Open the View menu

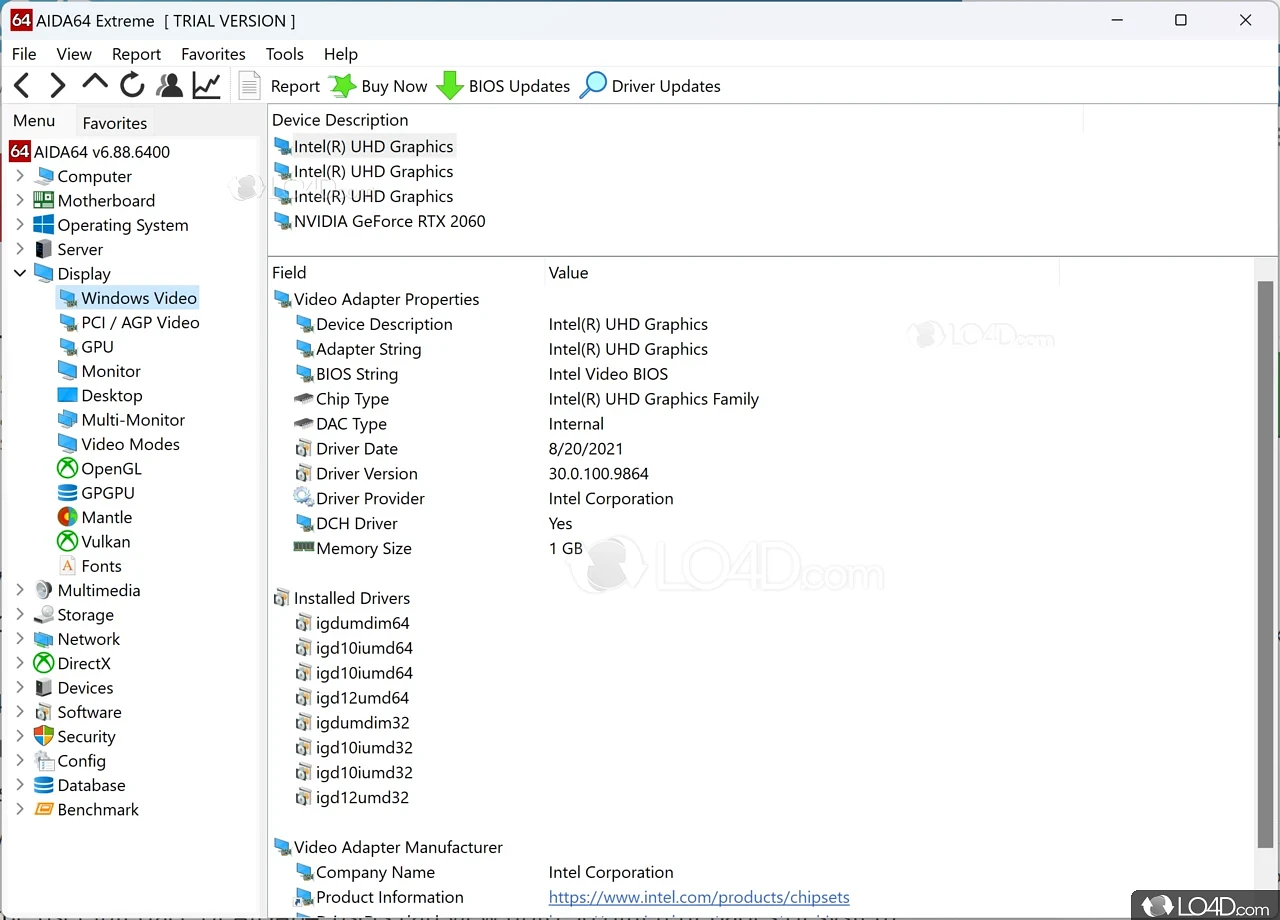click(74, 54)
